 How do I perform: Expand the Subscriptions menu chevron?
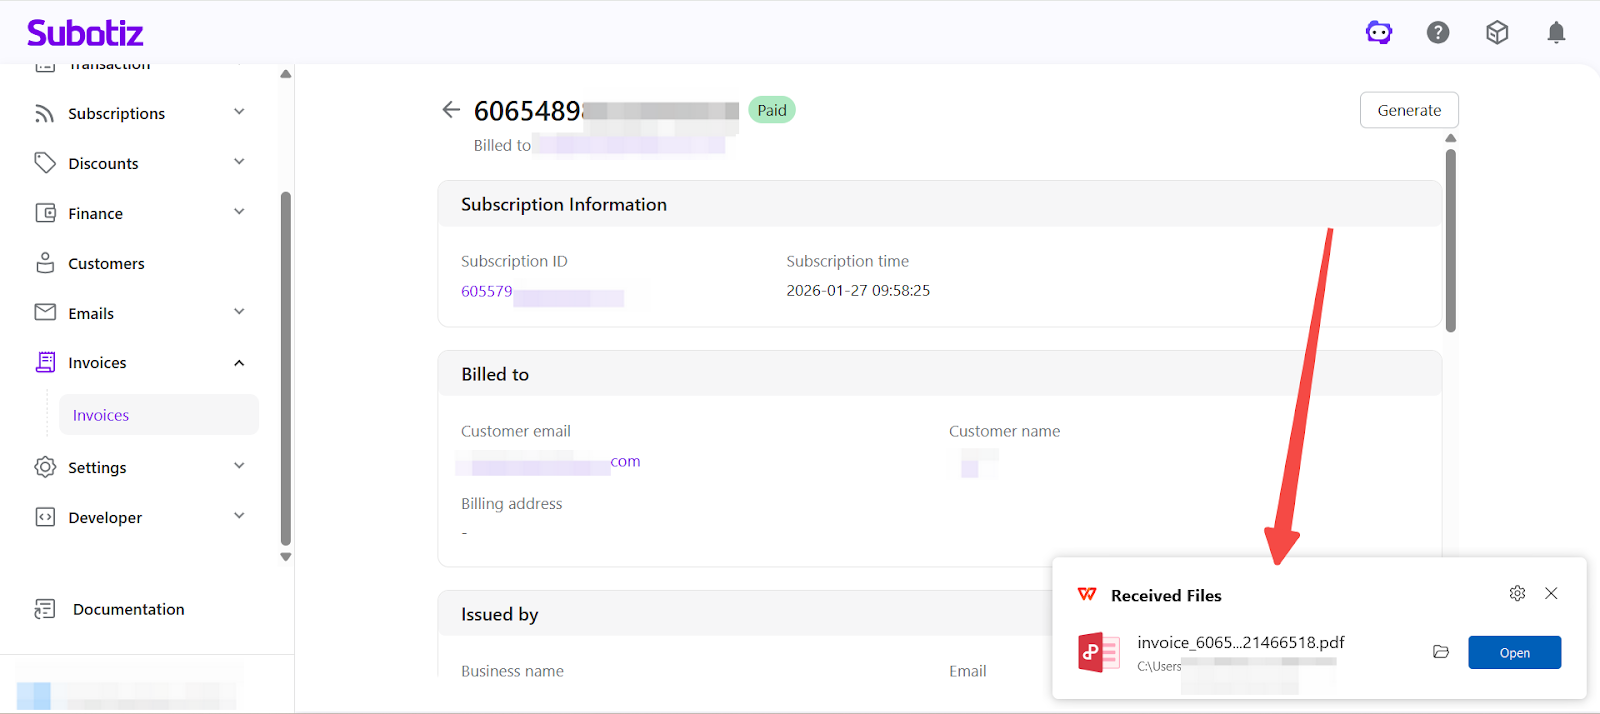239,112
